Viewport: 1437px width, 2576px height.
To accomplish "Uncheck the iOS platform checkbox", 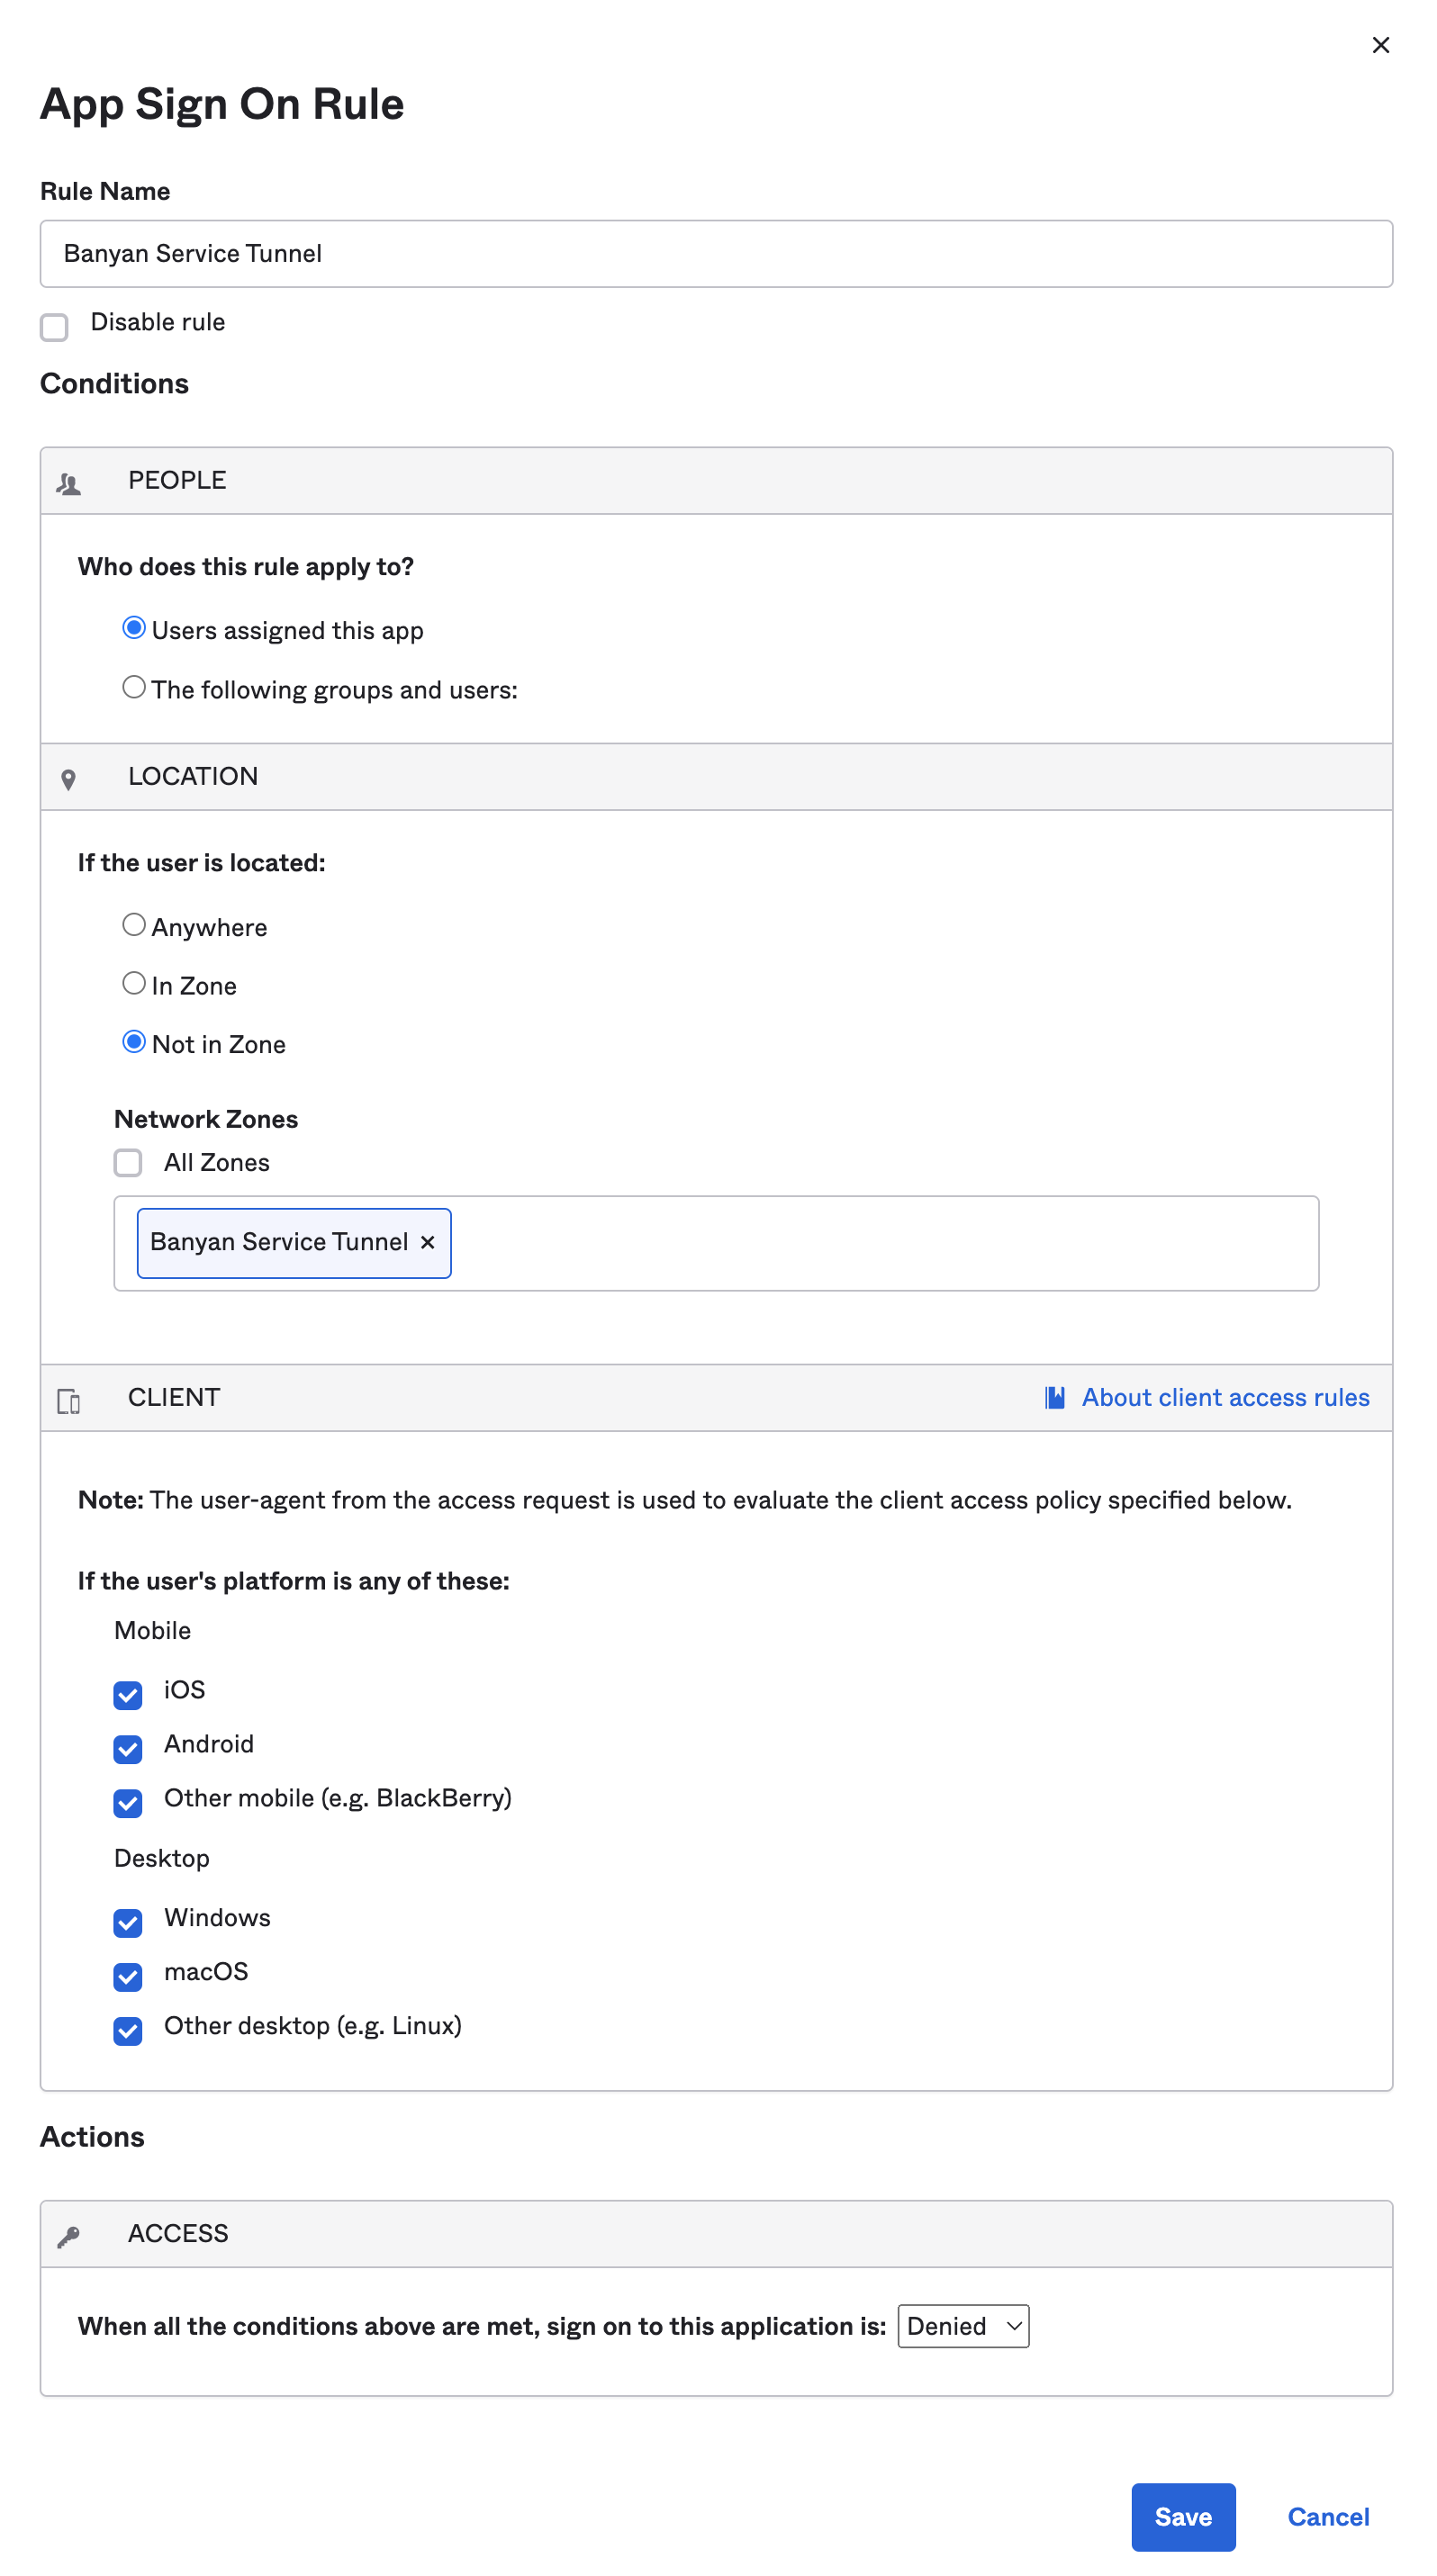I will coord(128,1694).
